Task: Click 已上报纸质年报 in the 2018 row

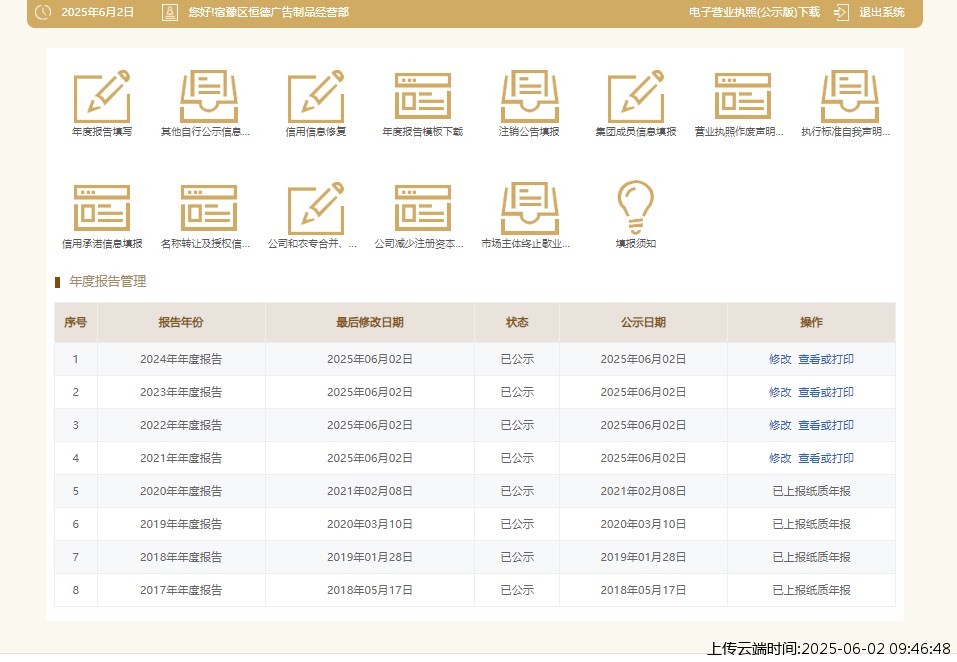Action: point(811,557)
